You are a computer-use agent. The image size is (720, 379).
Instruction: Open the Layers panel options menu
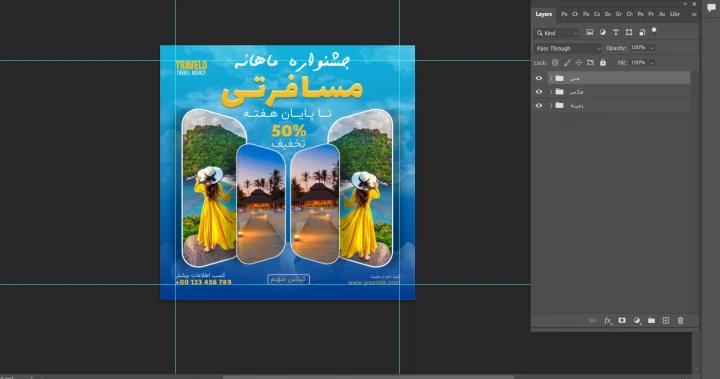(694, 15)
